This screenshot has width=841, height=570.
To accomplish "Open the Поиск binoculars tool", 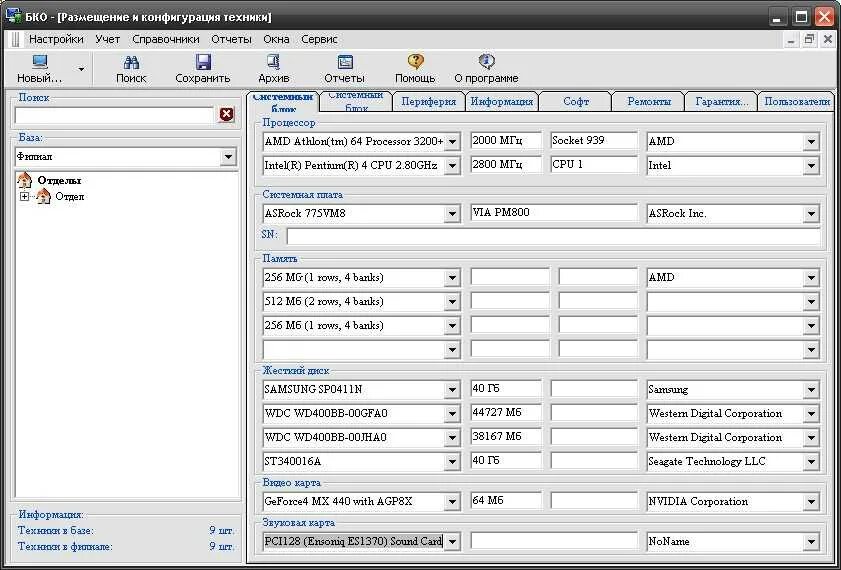I will (131, 62).
